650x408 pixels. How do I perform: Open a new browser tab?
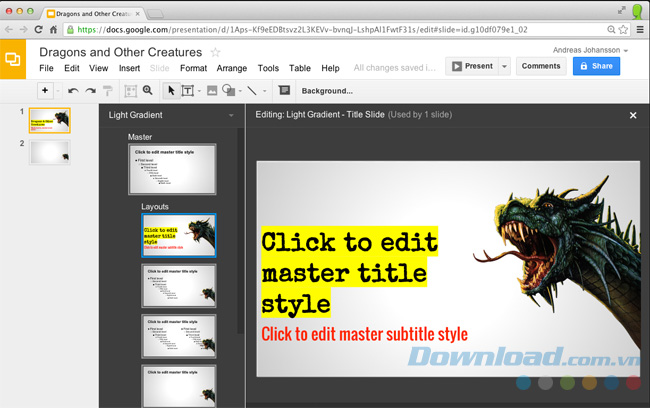pos(155,14)
